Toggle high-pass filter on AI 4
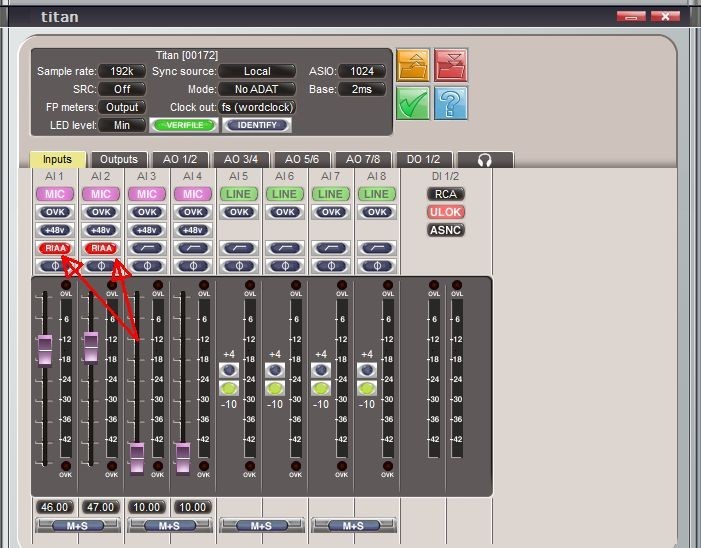Screen dimensions: 701x548 tap(193, 248)
